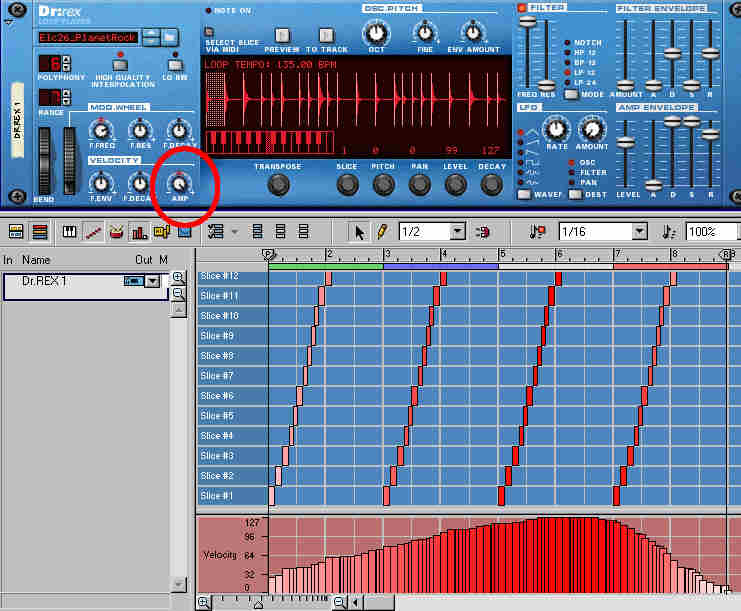
Task: Open the Dr.REX browse patch folder button
Action: click(170, 37)
